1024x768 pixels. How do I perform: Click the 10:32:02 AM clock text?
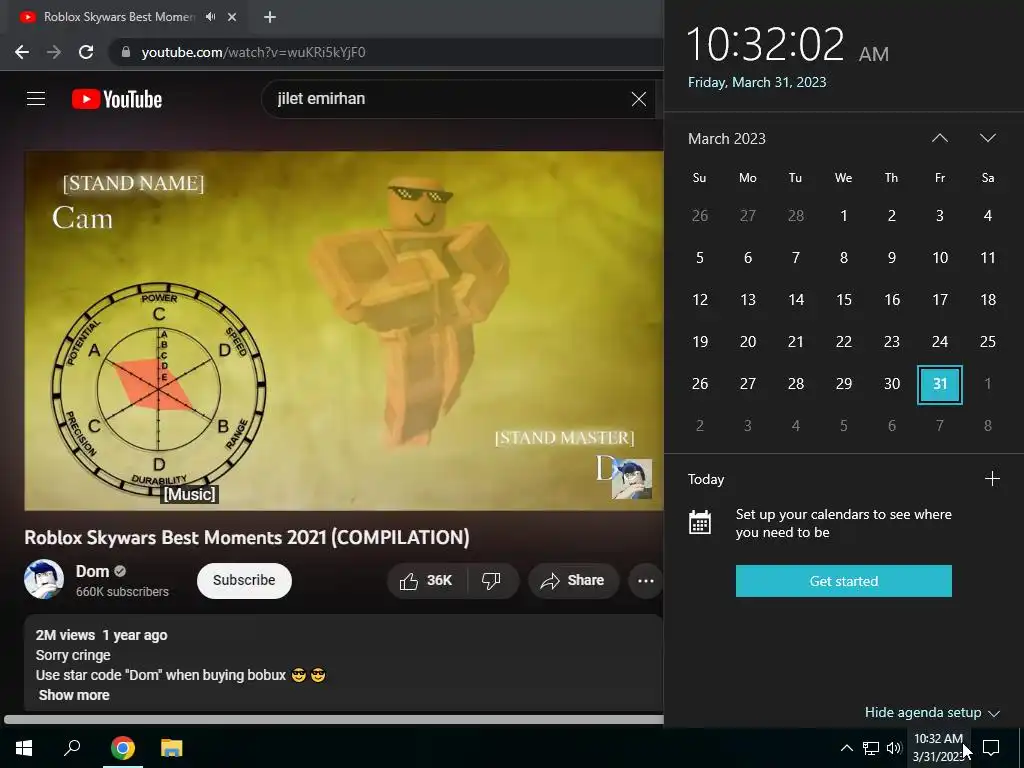pos(788,45)
